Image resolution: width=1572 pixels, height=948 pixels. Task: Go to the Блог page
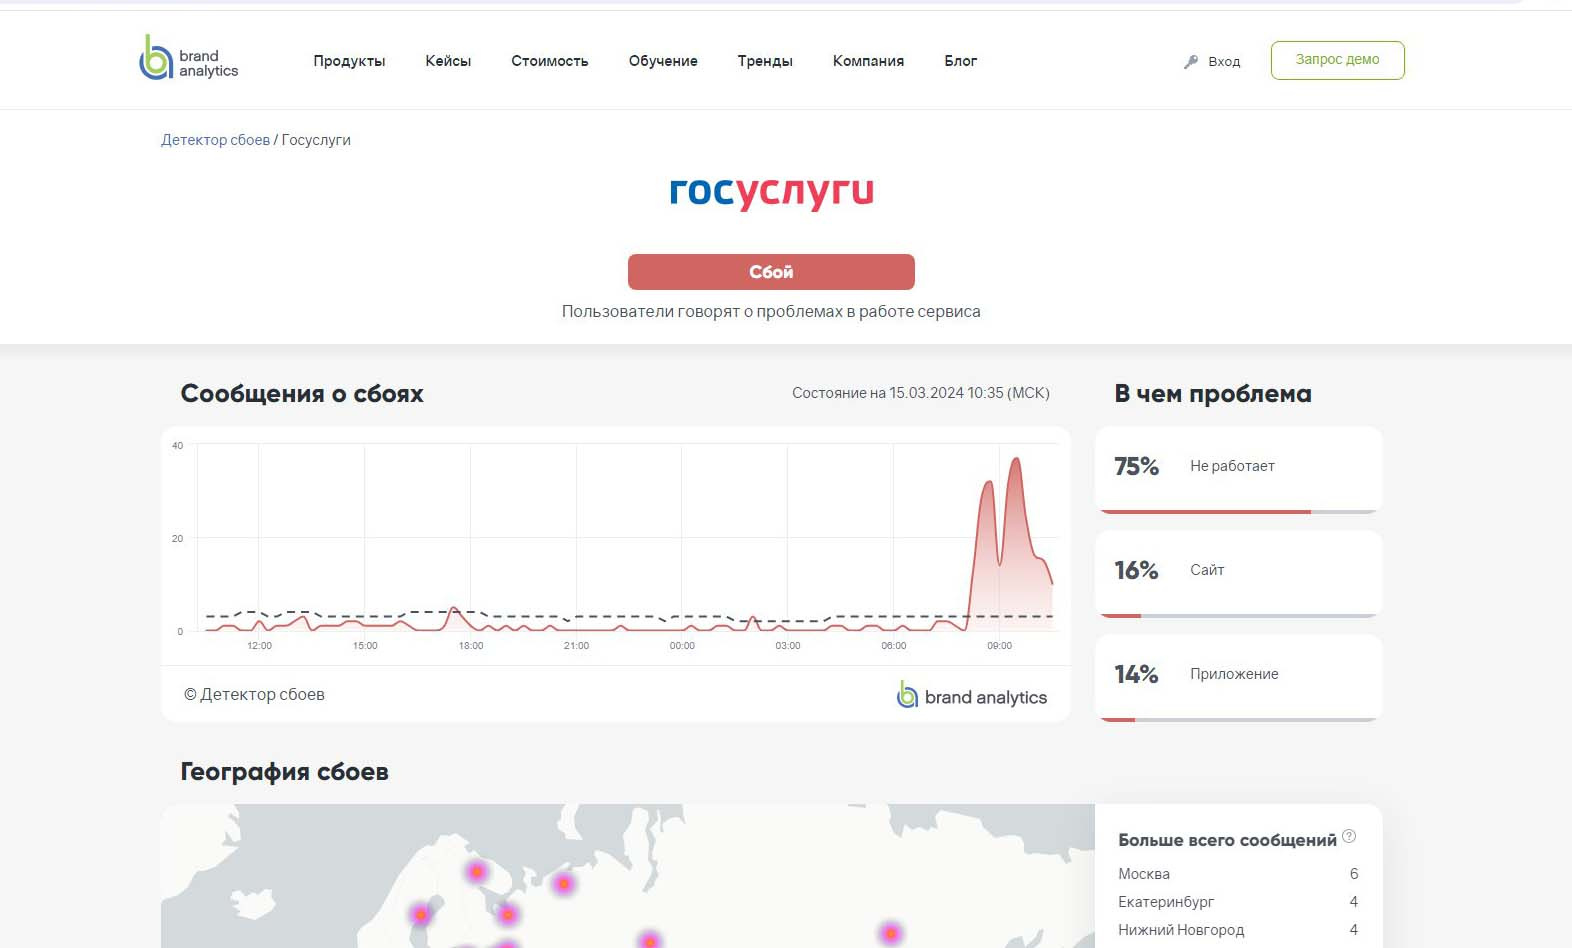pyautogui.click(x=961, y=61)
